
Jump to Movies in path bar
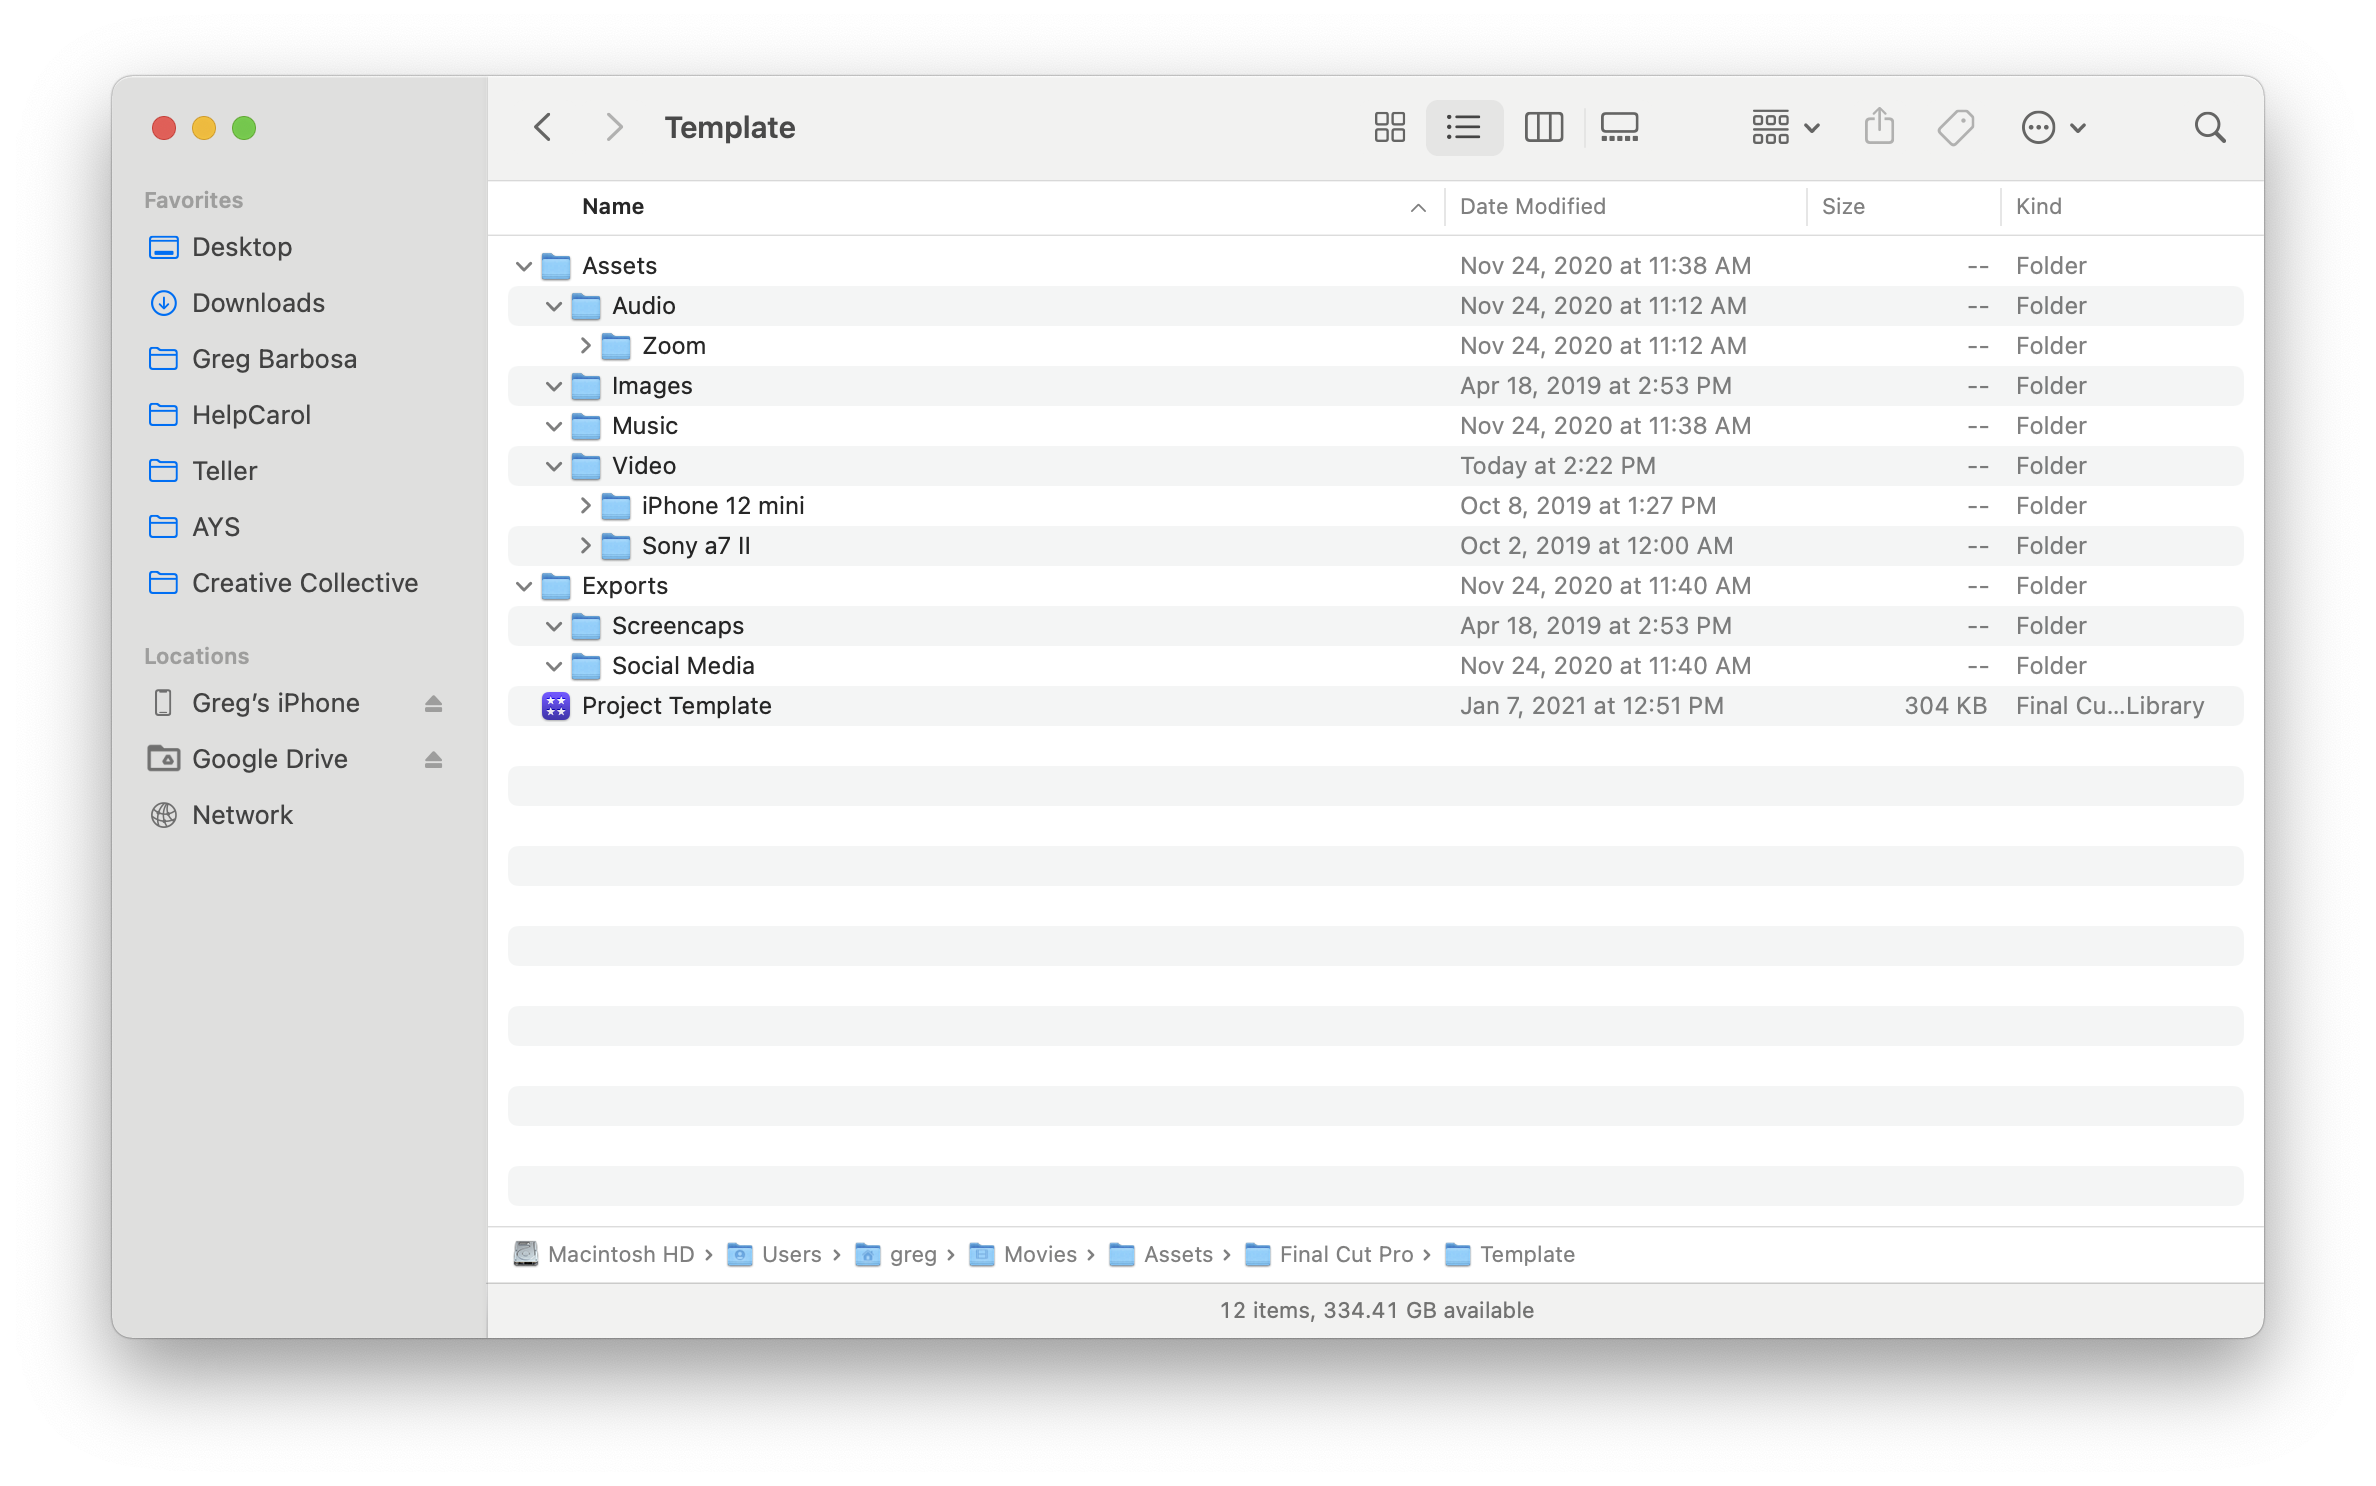(x=1039, y=1254)
